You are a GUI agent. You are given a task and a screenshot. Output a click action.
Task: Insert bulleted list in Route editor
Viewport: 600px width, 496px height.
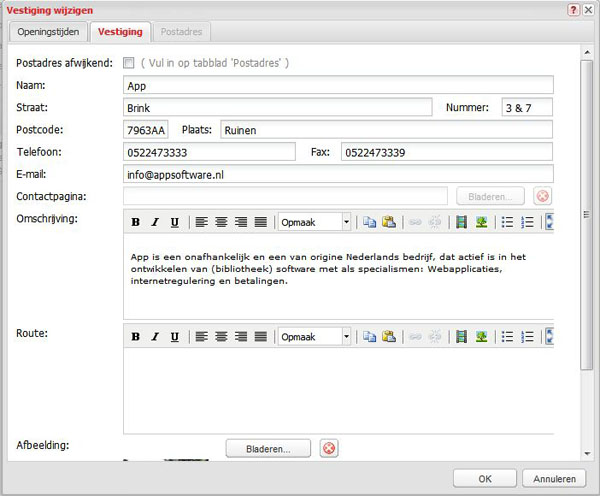point(507,336)
